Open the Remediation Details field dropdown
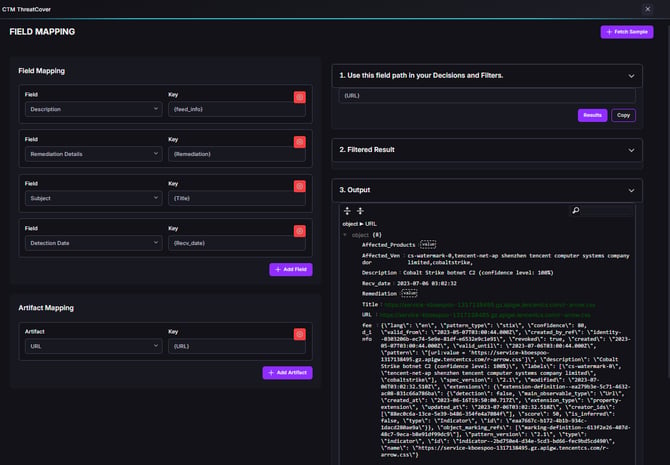Image resolution: width=670 pixels, height=465 pixels. tap(94, 154)
